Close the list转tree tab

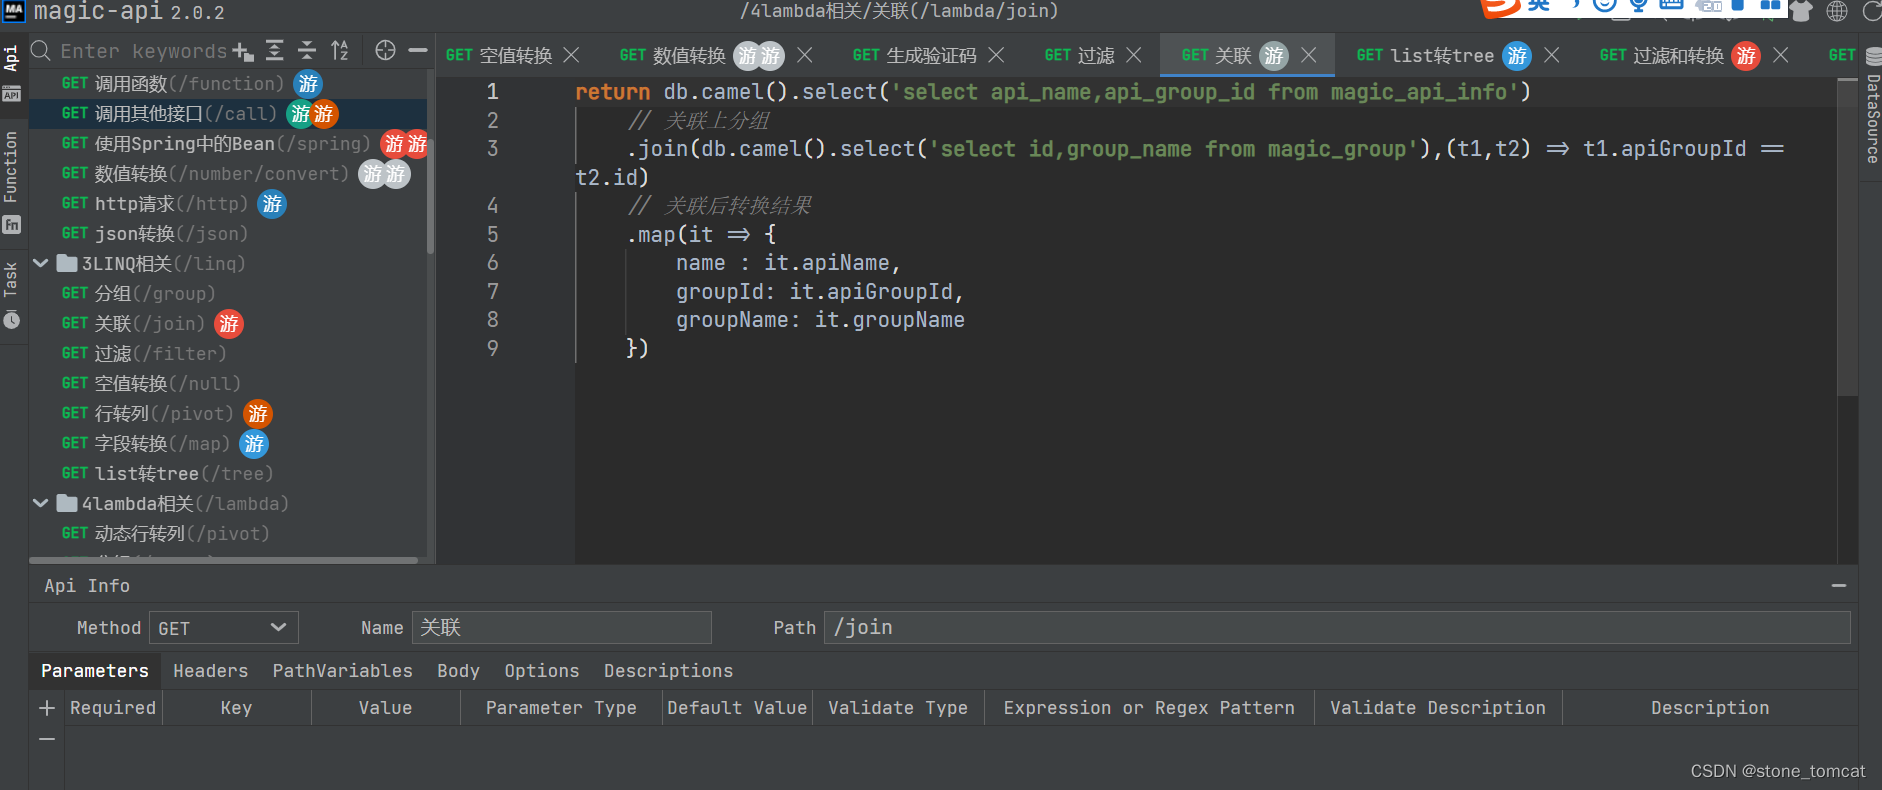click(x=1551, y=55)
